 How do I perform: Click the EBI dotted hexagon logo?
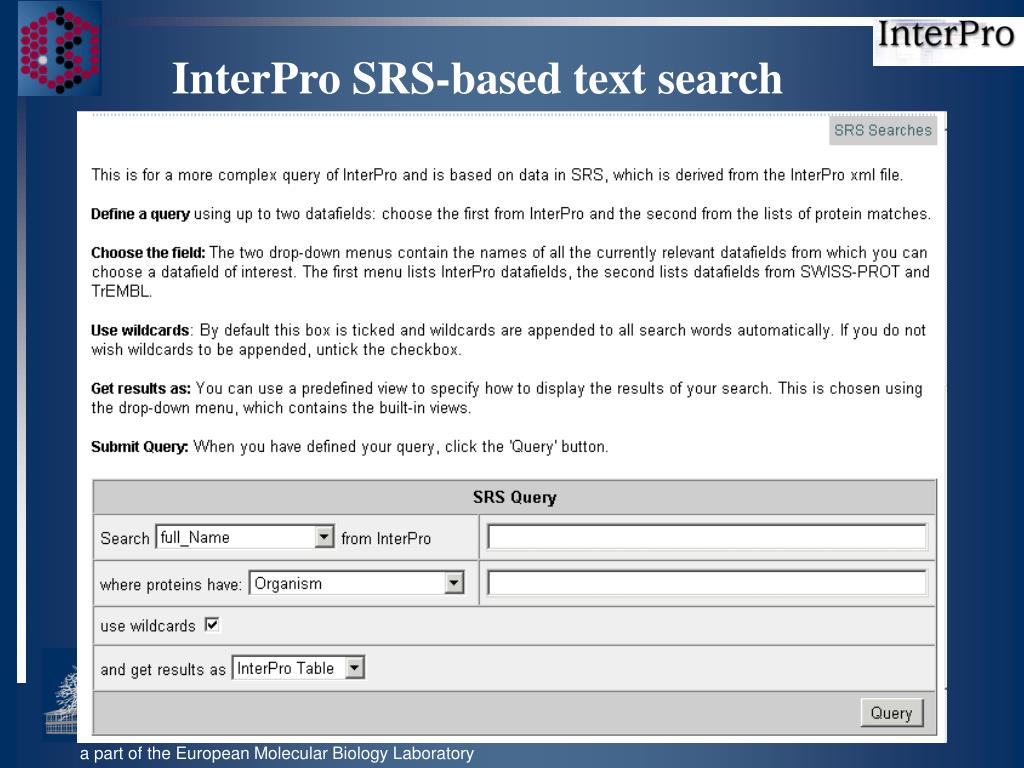click(59, 49)
